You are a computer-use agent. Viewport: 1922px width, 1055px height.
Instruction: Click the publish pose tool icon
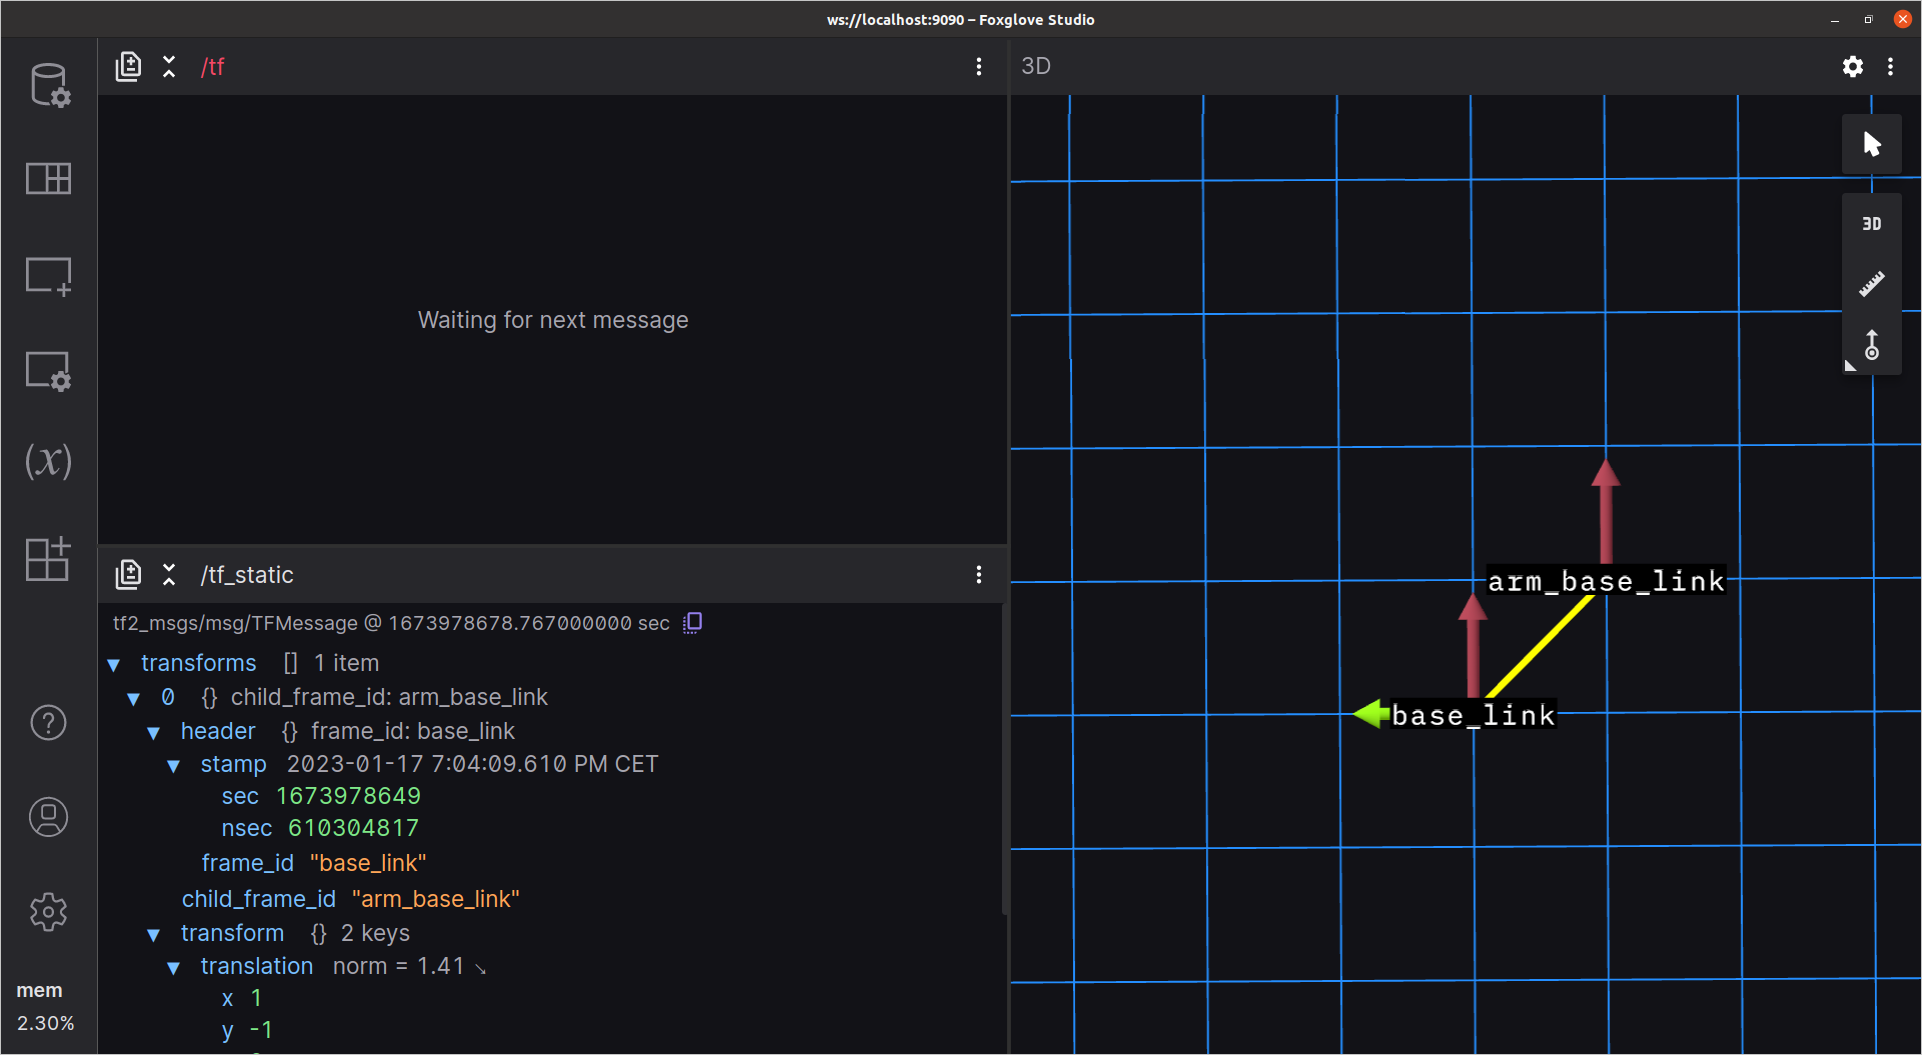tap(1871, 345)
